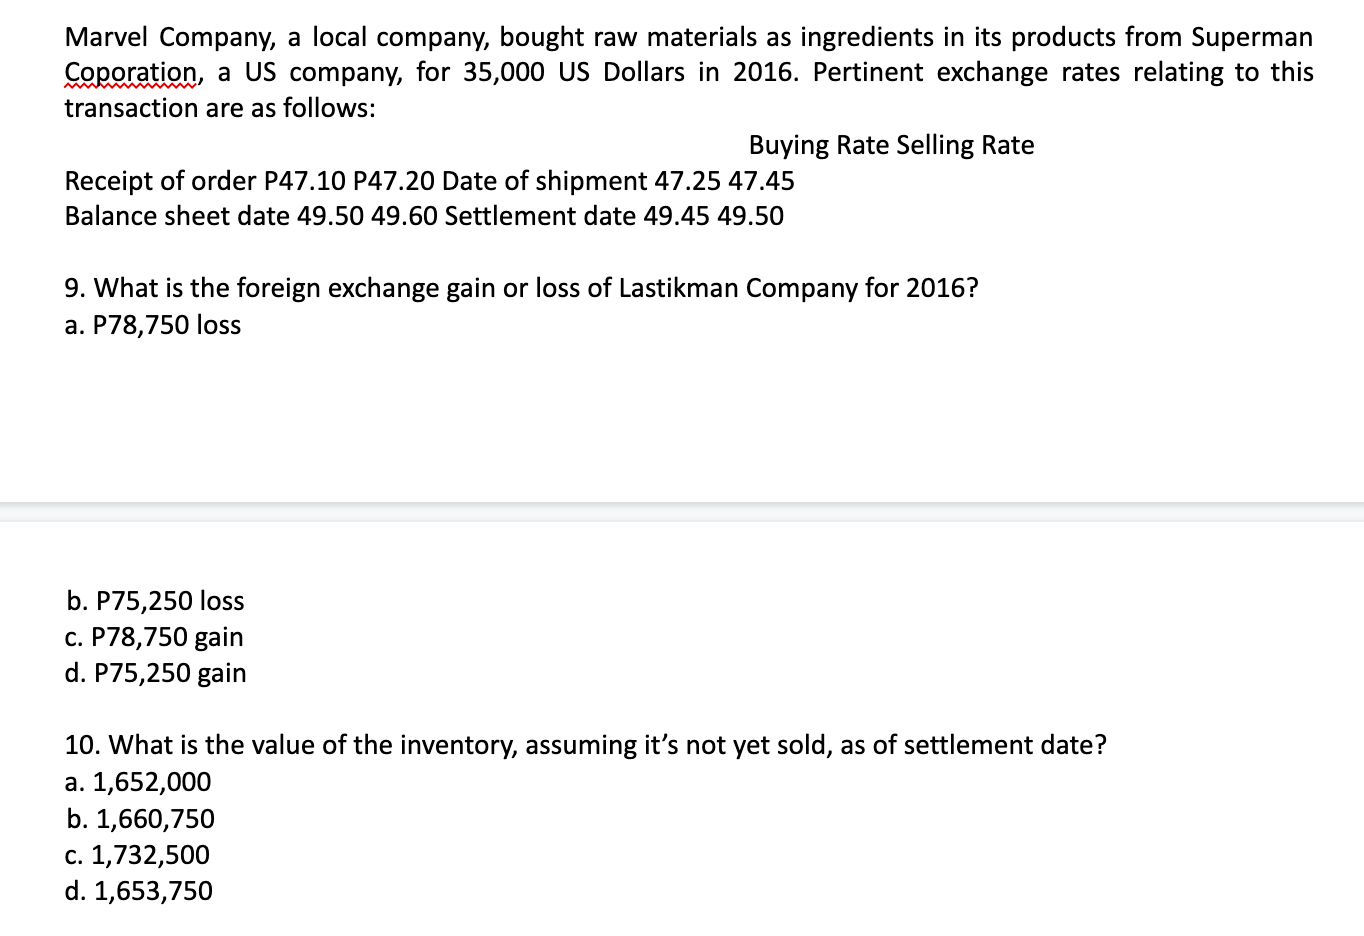Pick option "c. P78,750 gain"
This screenshot has height=936, width=1364.
pyautogui.click(x=154, y=637)
